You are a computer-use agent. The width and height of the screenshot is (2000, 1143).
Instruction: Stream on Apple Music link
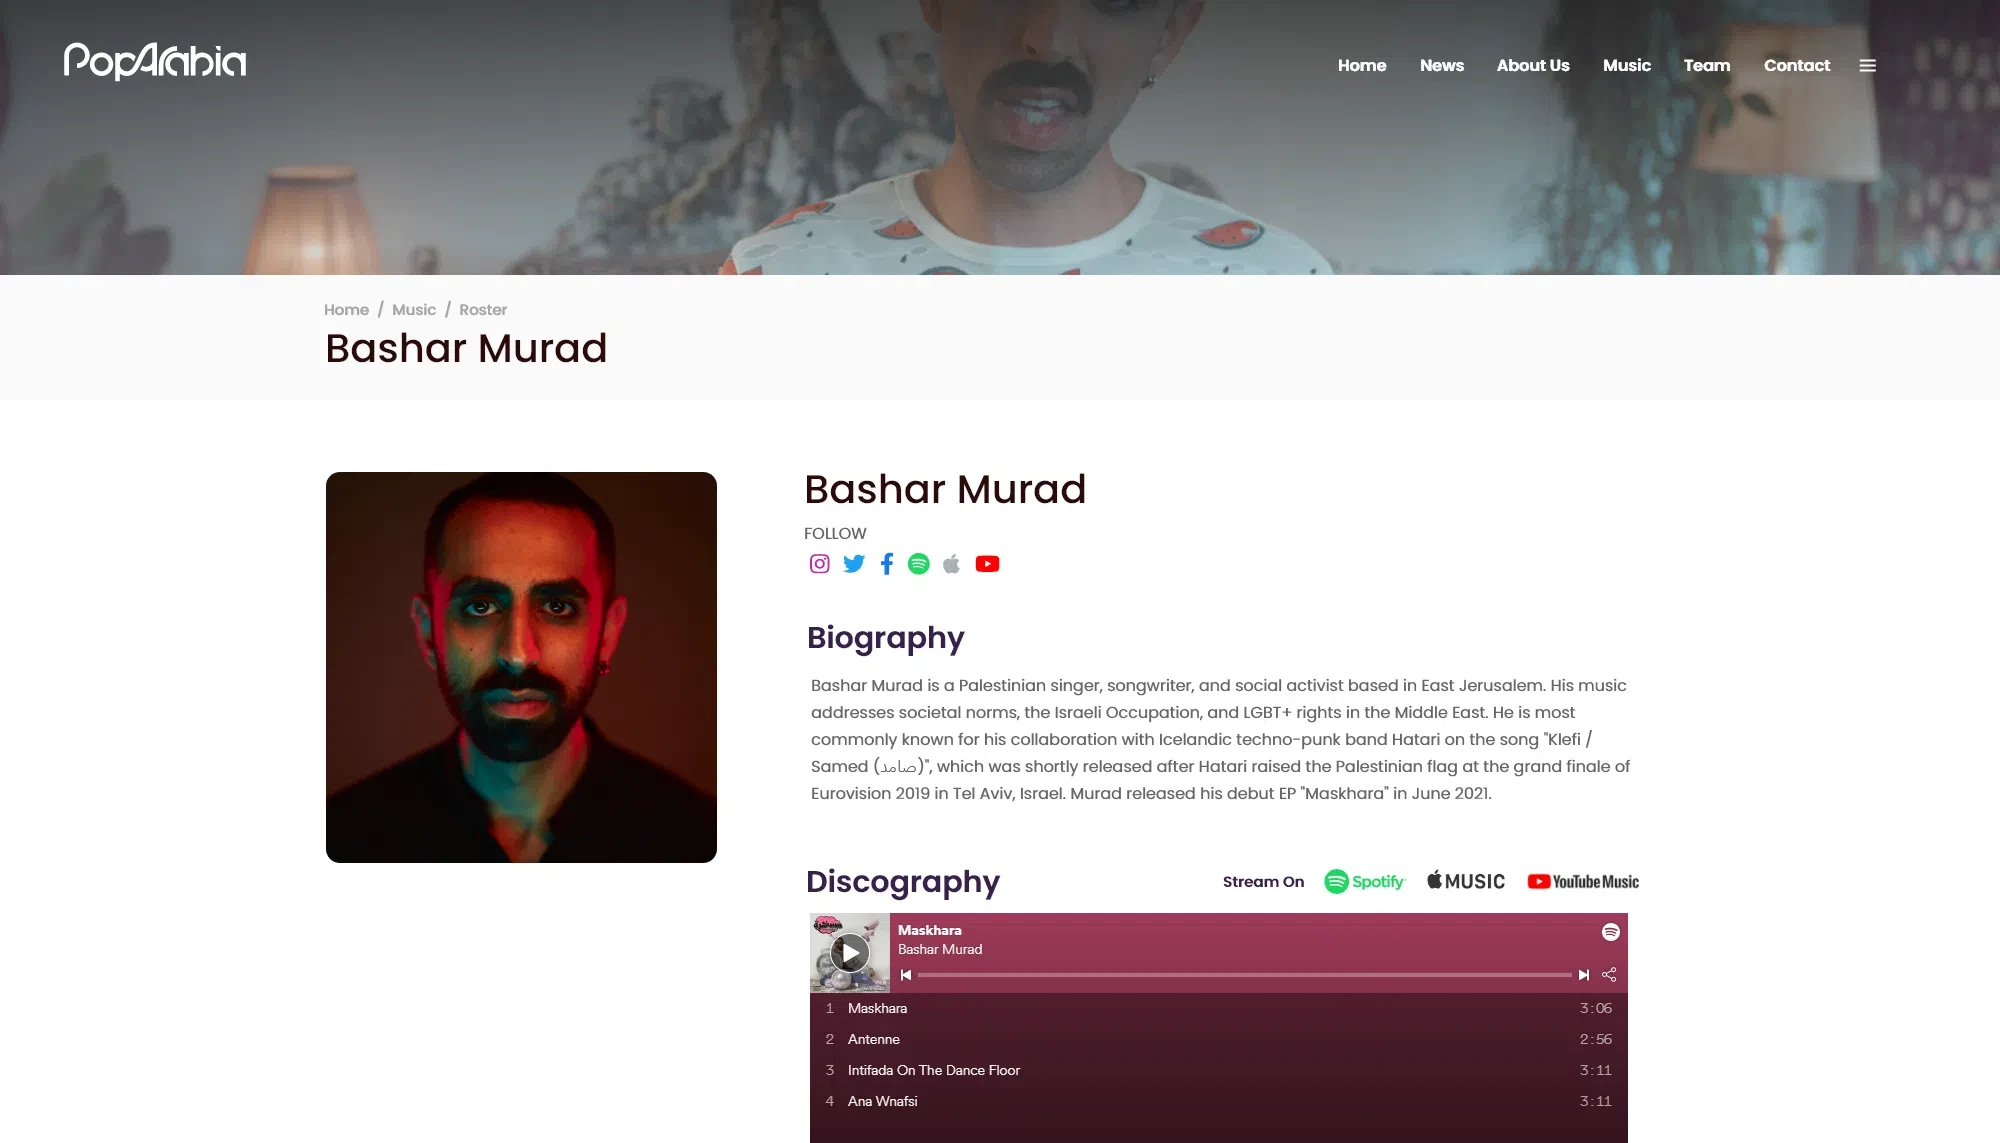tap(1465, 881)
